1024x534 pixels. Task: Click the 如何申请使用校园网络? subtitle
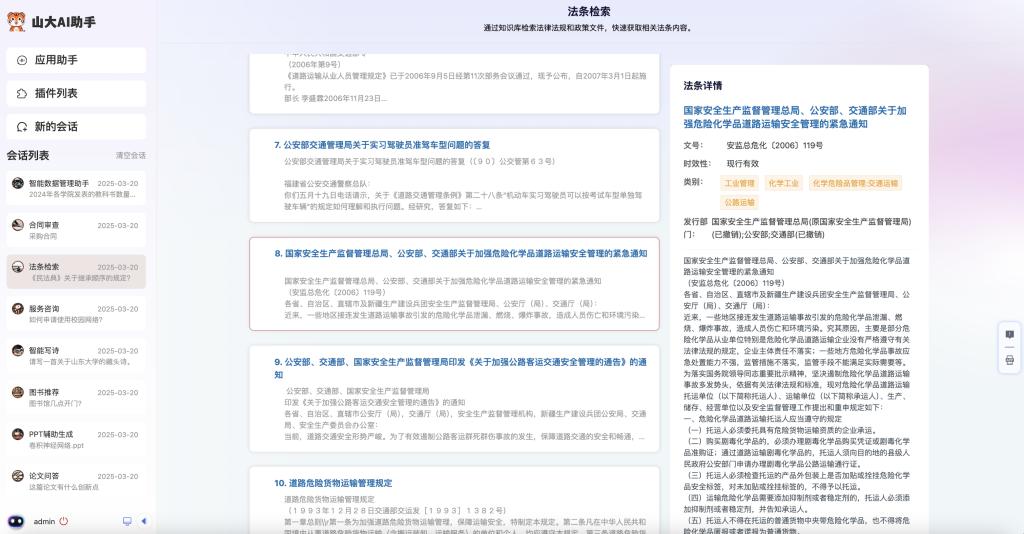point(65,320)
